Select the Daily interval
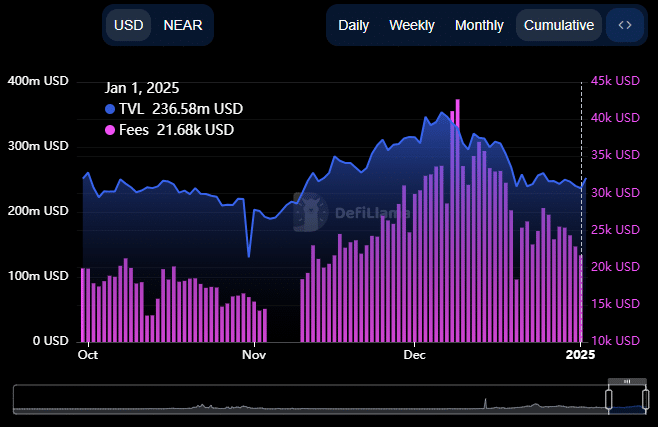This screenshot has height=427, width=658. [354, 25]
